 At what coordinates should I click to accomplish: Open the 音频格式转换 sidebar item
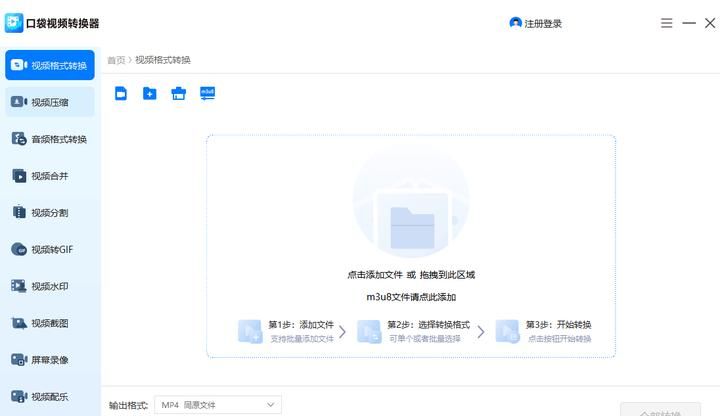coord(50,139)
